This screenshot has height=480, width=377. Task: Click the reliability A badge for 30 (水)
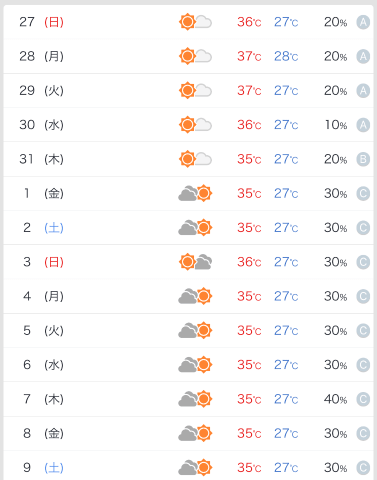[363, 125]
